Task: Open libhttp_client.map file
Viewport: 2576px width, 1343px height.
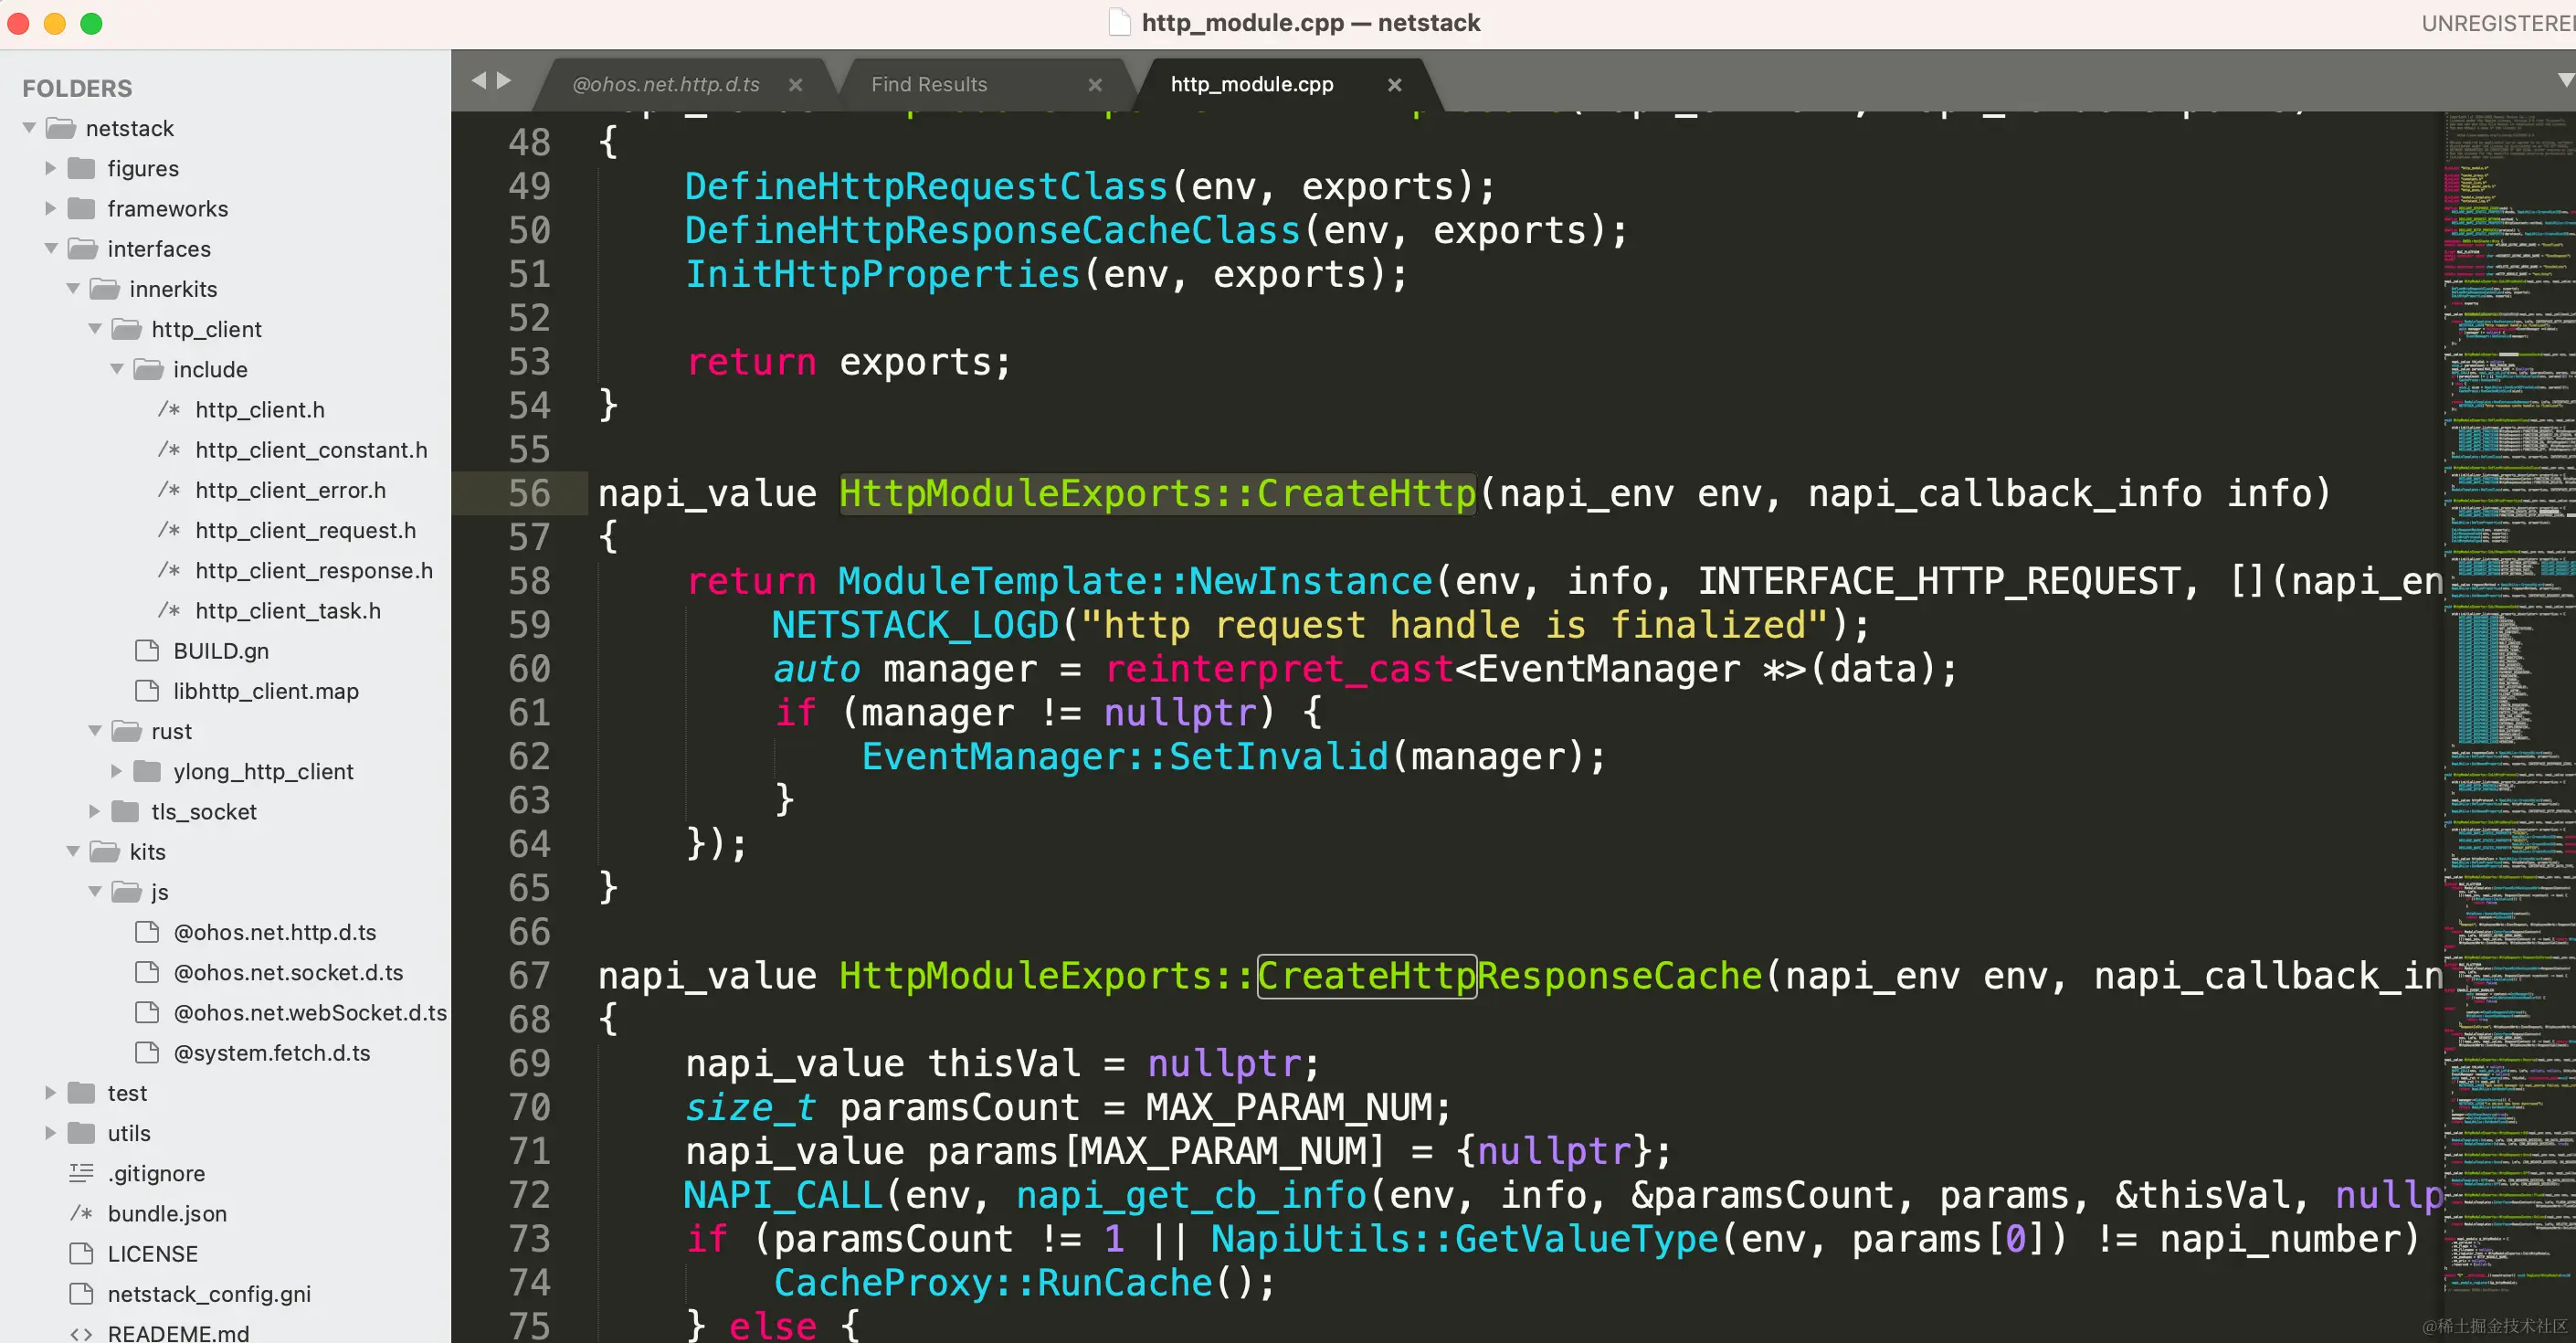Action: [x=266, y=691]
